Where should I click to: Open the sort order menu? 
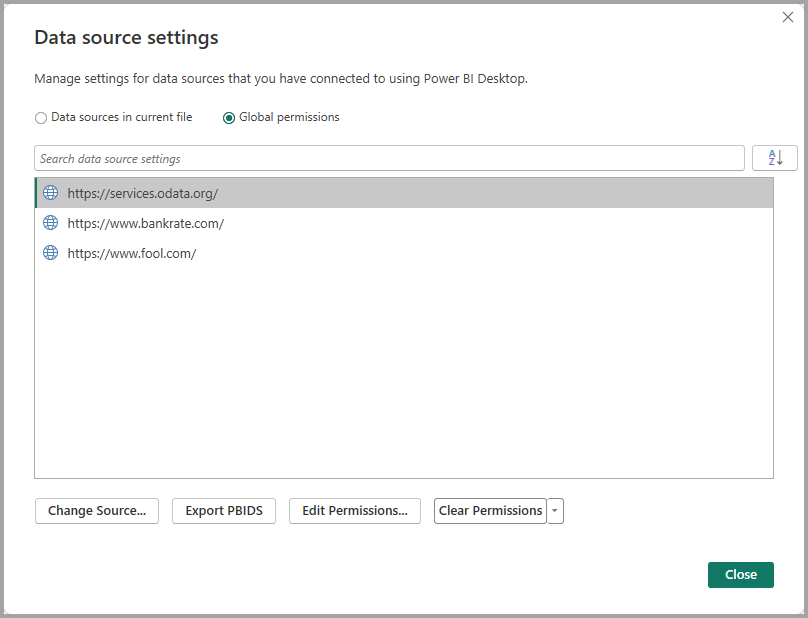775,157
